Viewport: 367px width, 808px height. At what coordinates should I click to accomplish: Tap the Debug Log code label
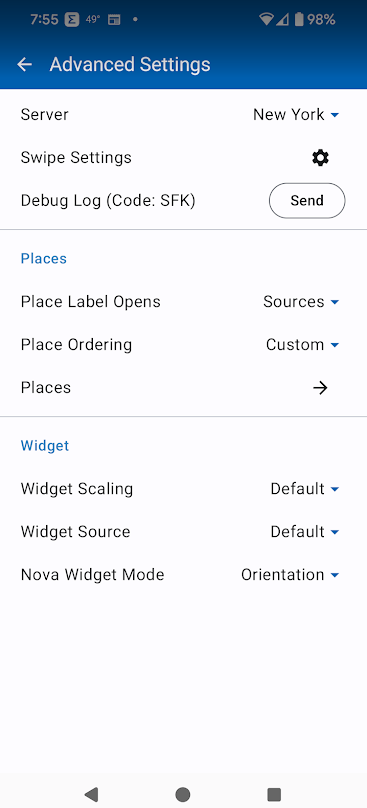[108, 200]
